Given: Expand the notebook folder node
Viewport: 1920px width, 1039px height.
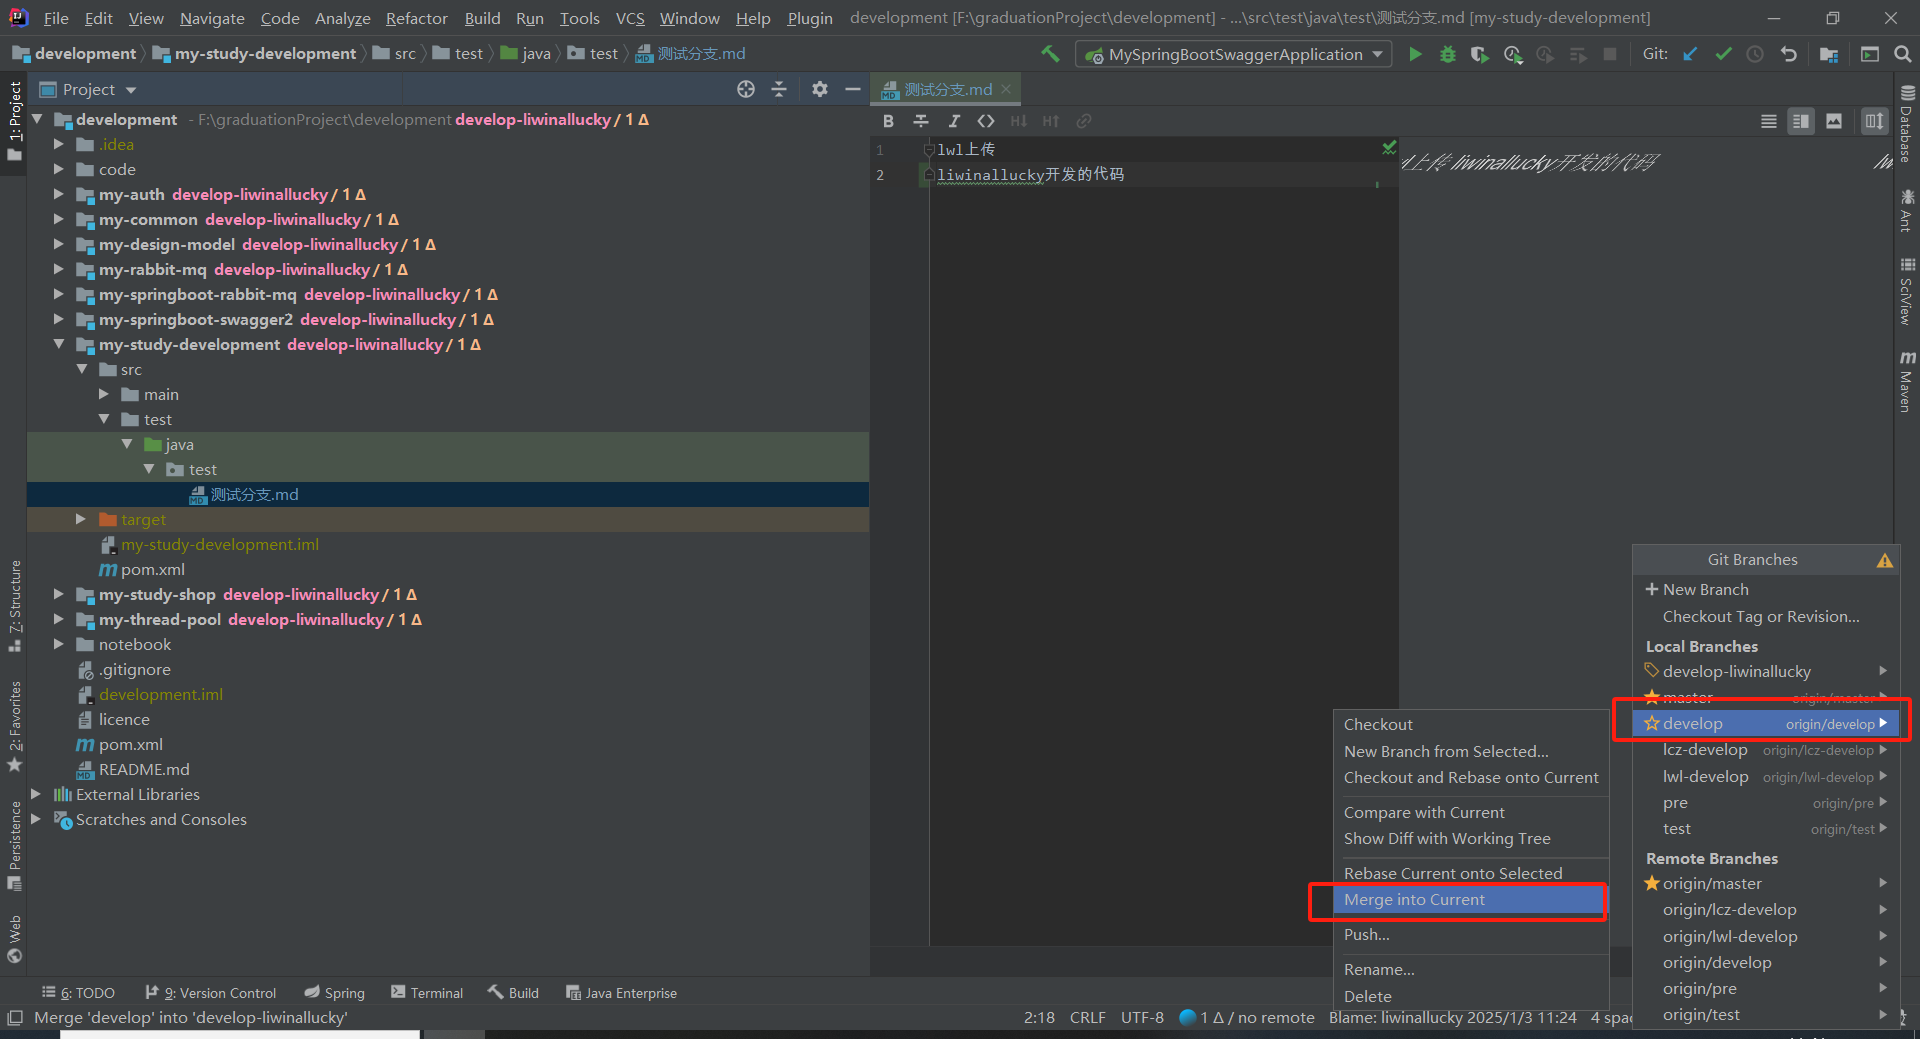Looking at the screenshot, I should point(59,644).
